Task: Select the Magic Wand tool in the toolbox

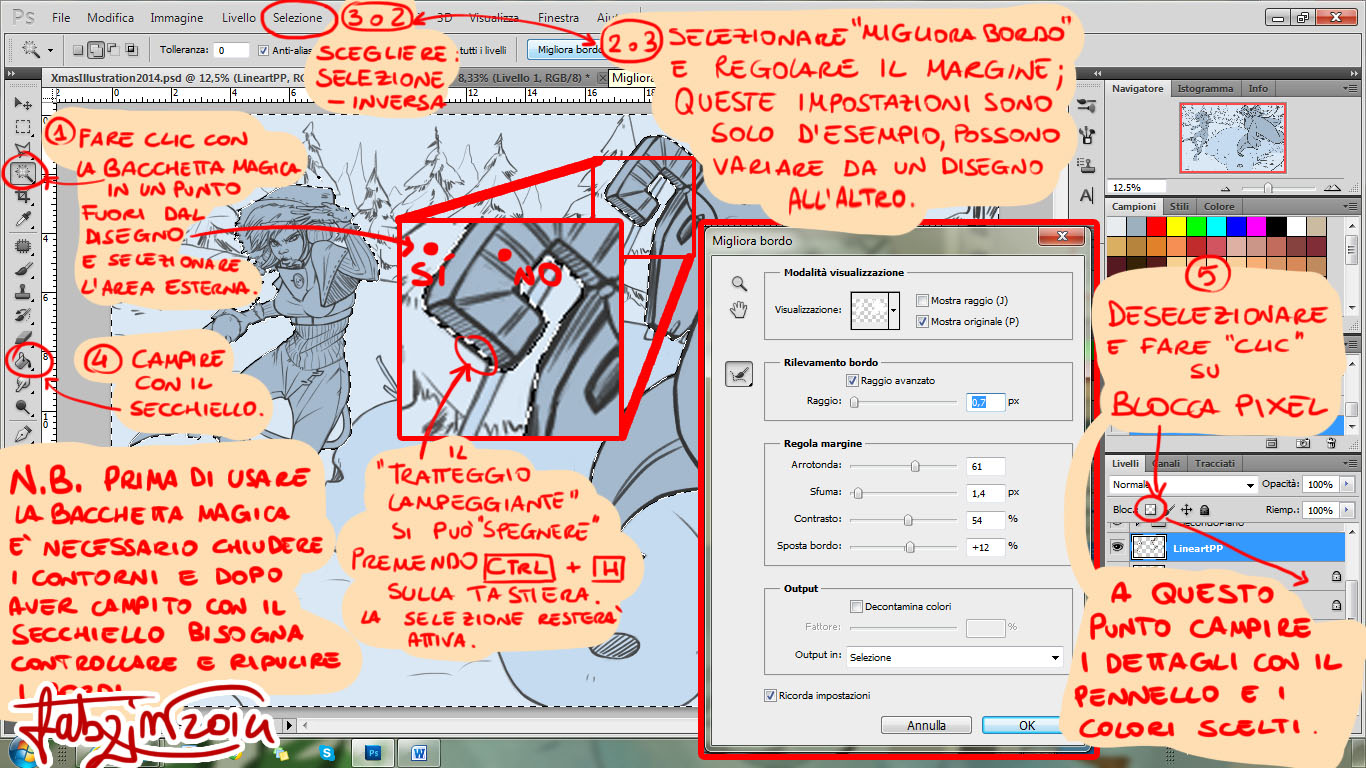Action: (x=22, y=174)
